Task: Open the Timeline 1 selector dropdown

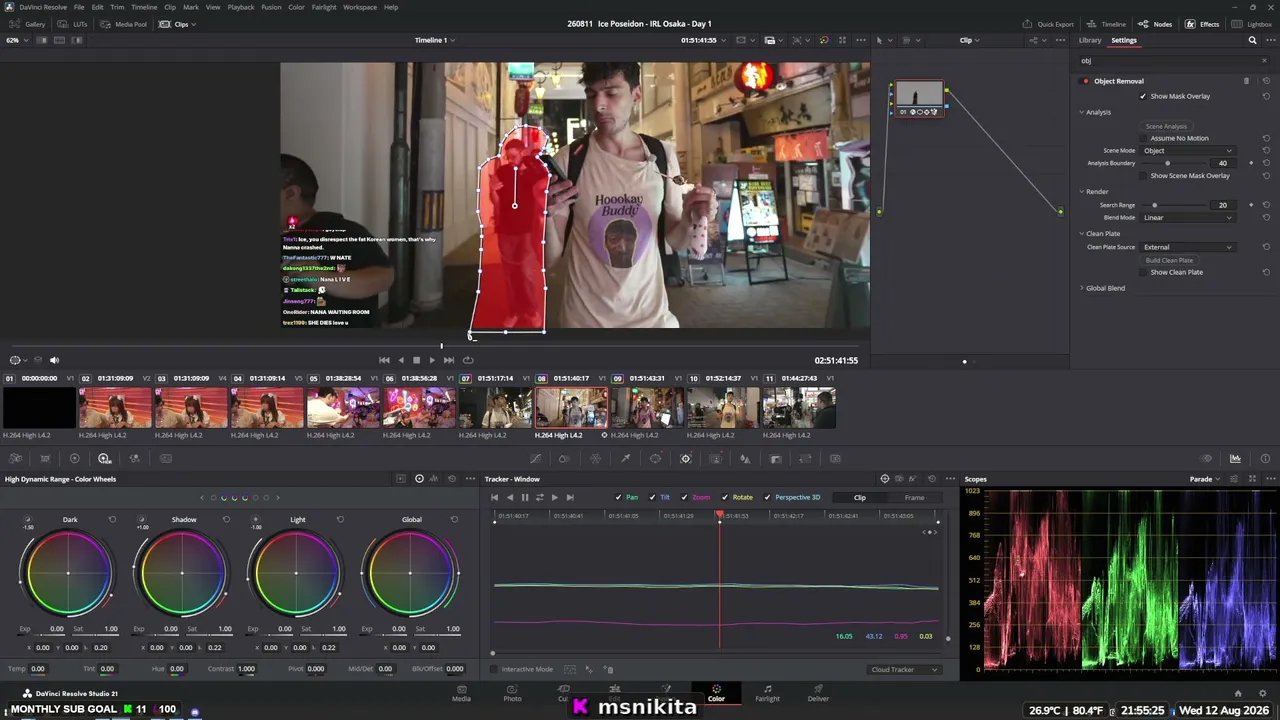Action: [435, 40]
